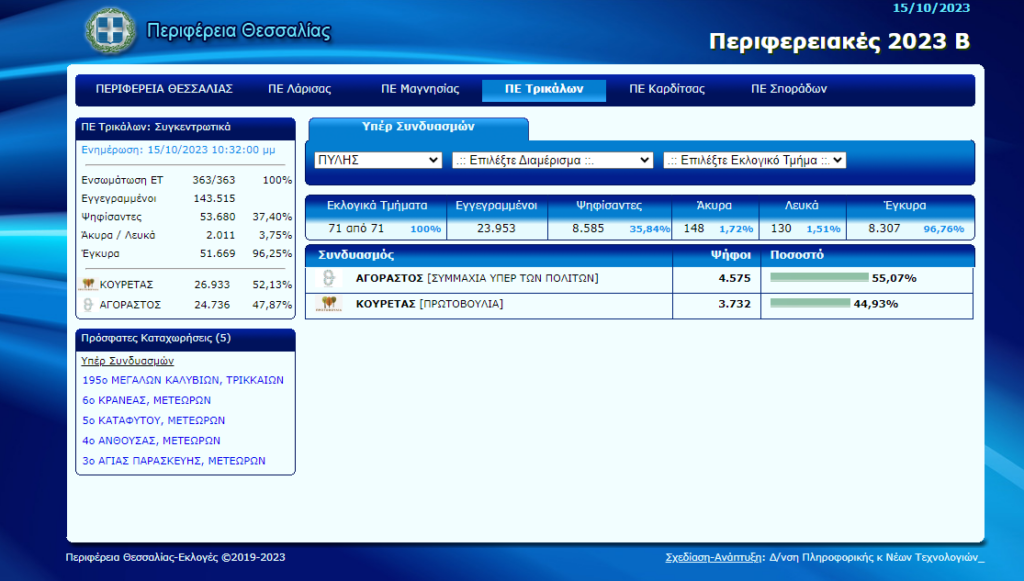Click ΚΟΥΡΕΤΑΣ logo in results table

click(328, 304)
